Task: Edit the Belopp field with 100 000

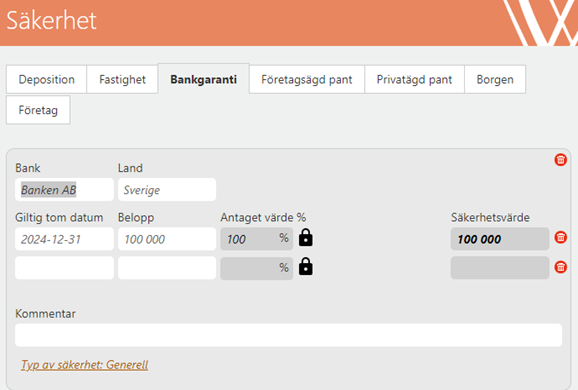Action: coord(167,239)
